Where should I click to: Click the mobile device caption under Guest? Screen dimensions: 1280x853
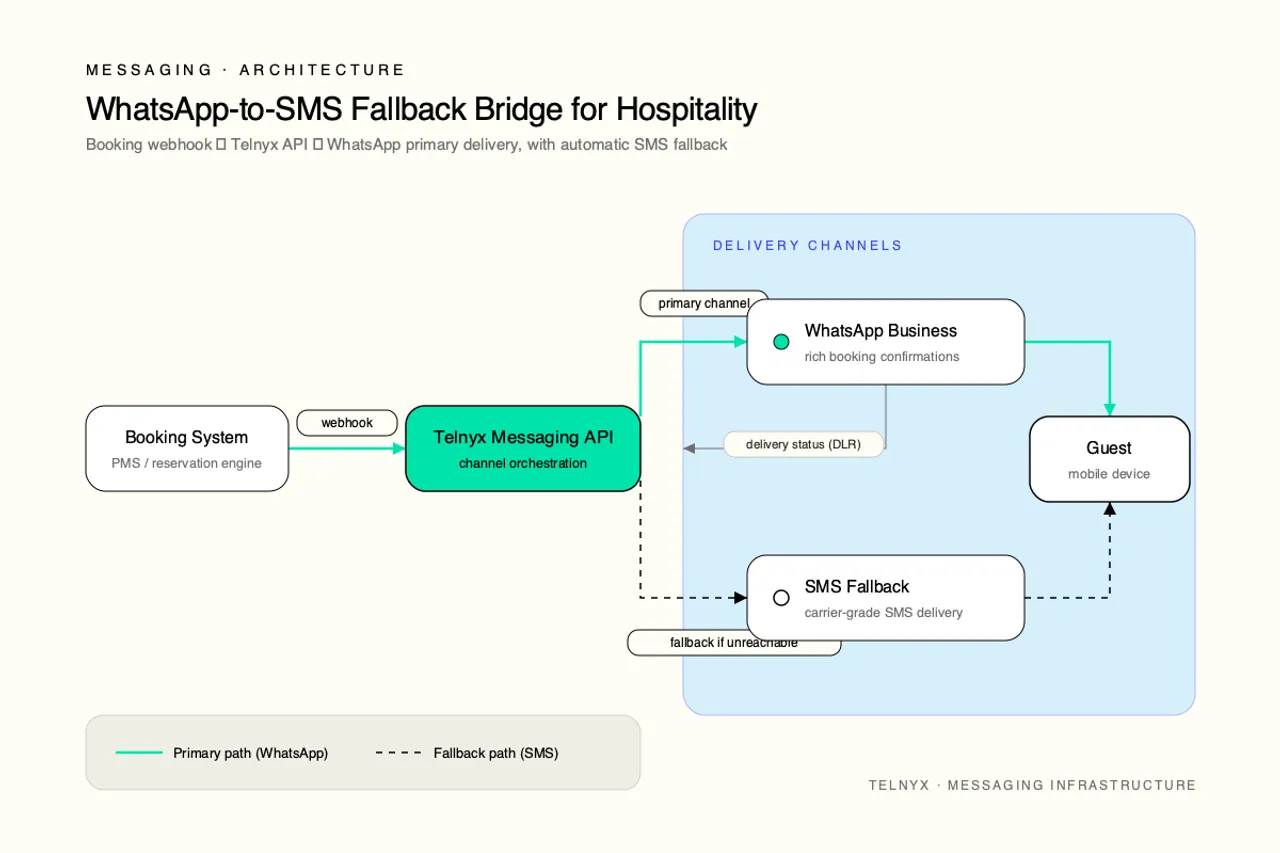tap(1109, 474)
